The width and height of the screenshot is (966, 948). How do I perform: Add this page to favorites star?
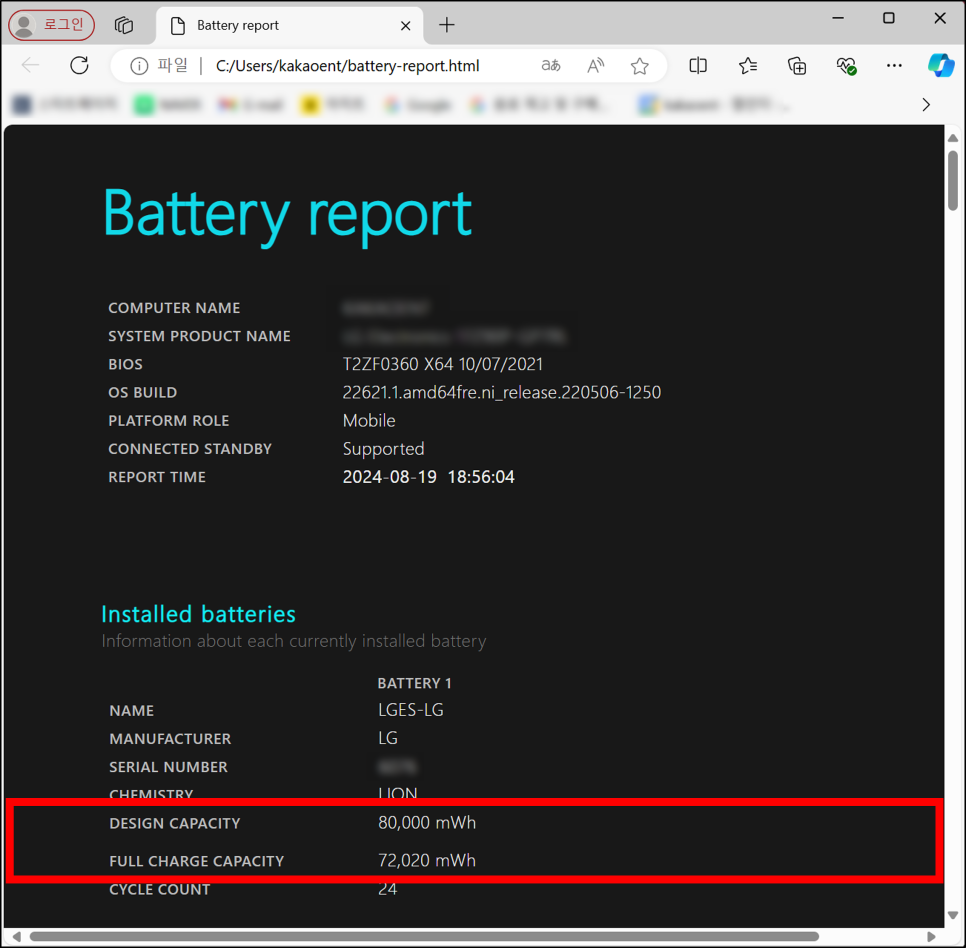[640, 65]
